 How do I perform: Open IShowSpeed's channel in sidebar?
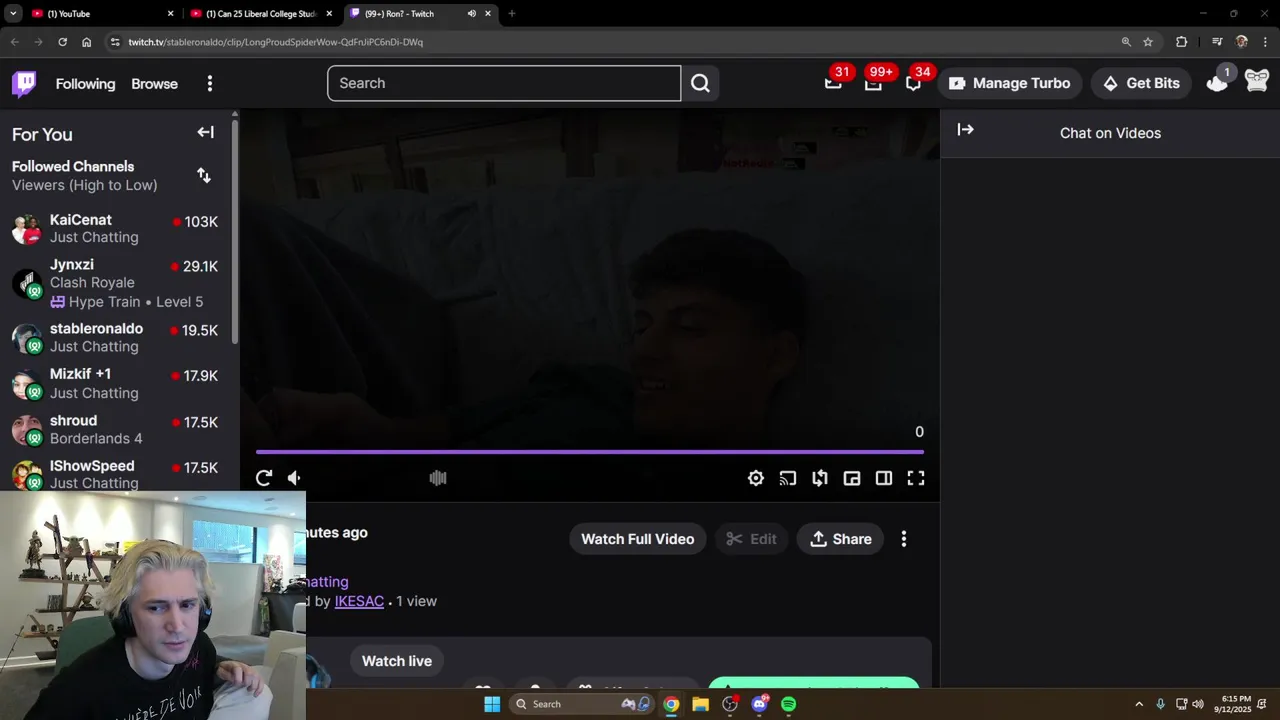pyautogui.click(x=116, y=474)
